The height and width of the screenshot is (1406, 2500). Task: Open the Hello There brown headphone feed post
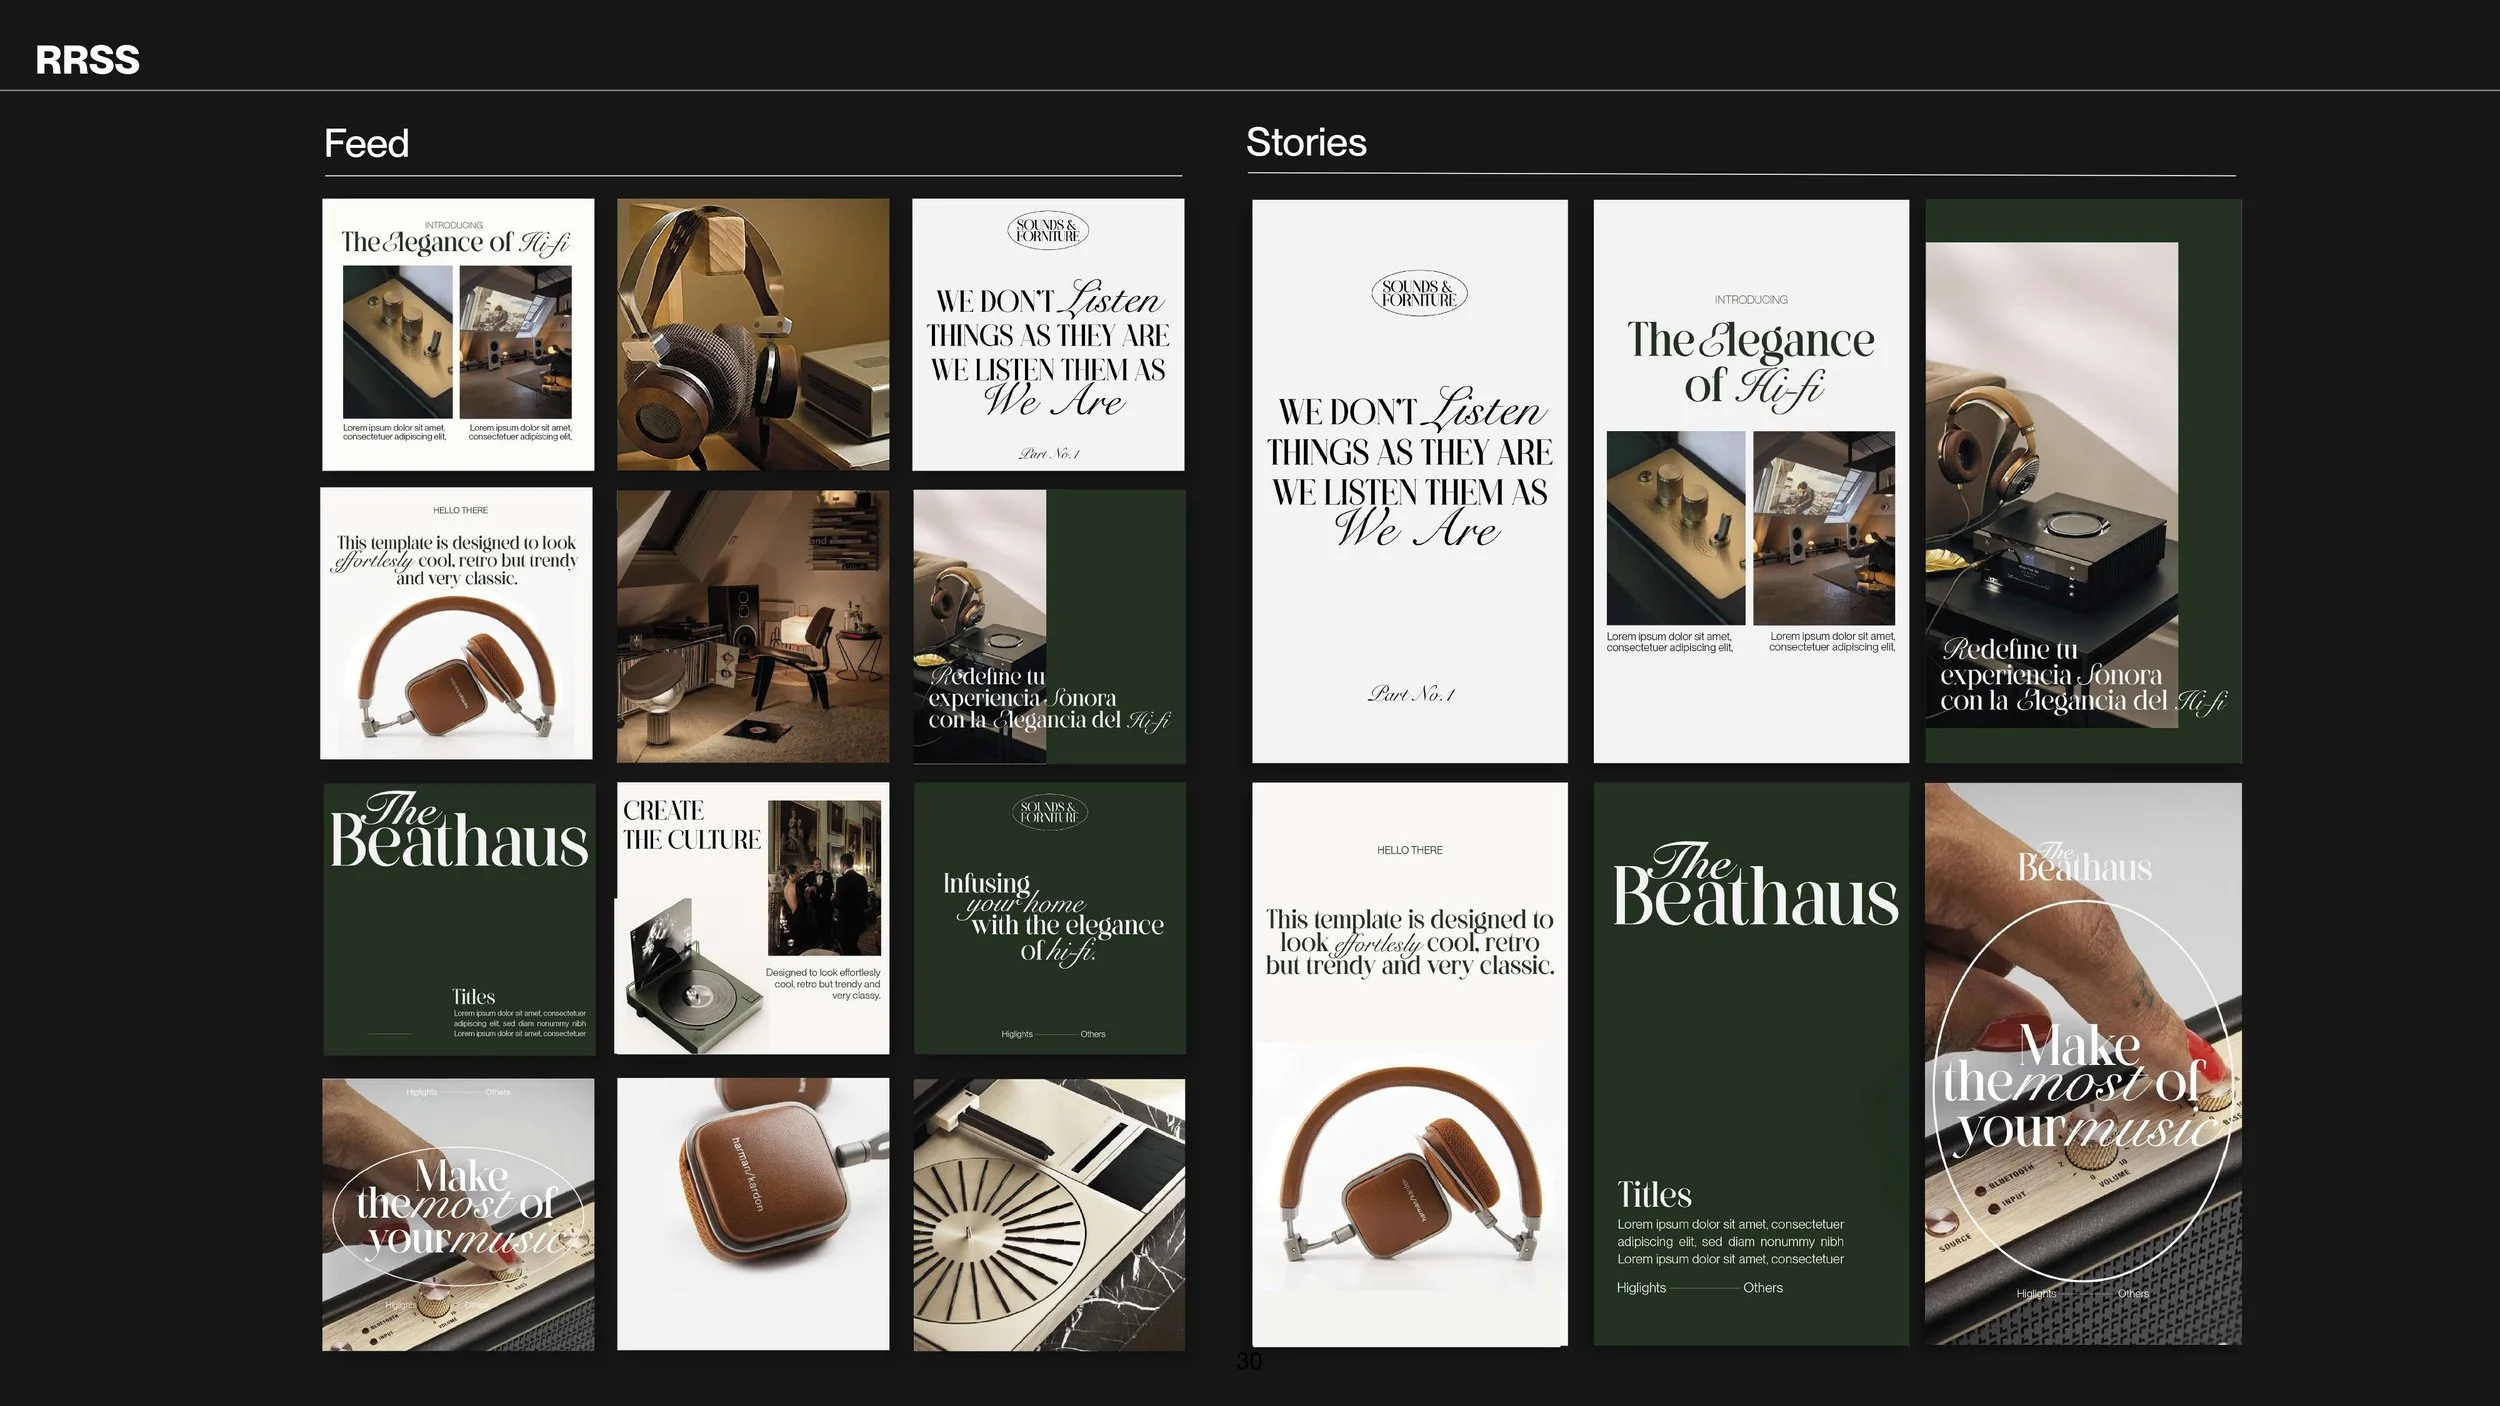pyautogui.click(x=457, y=624)
